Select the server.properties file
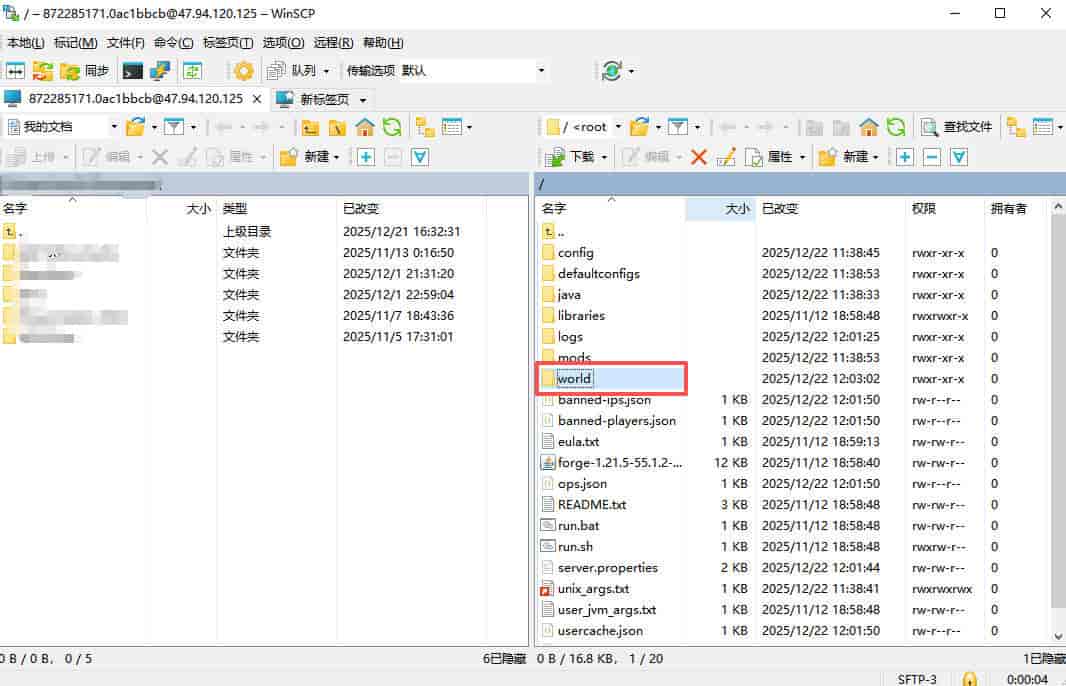1066x686 pixels. [607, 567]
